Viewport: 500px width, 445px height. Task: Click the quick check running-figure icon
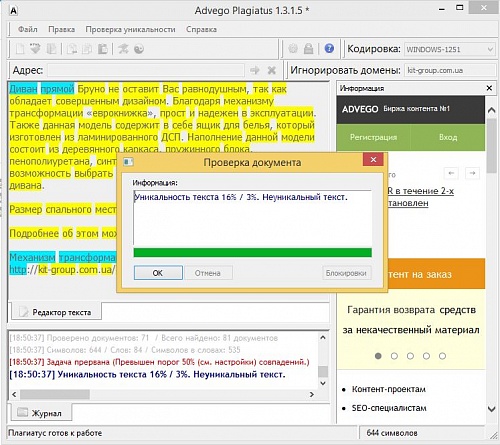123,49
